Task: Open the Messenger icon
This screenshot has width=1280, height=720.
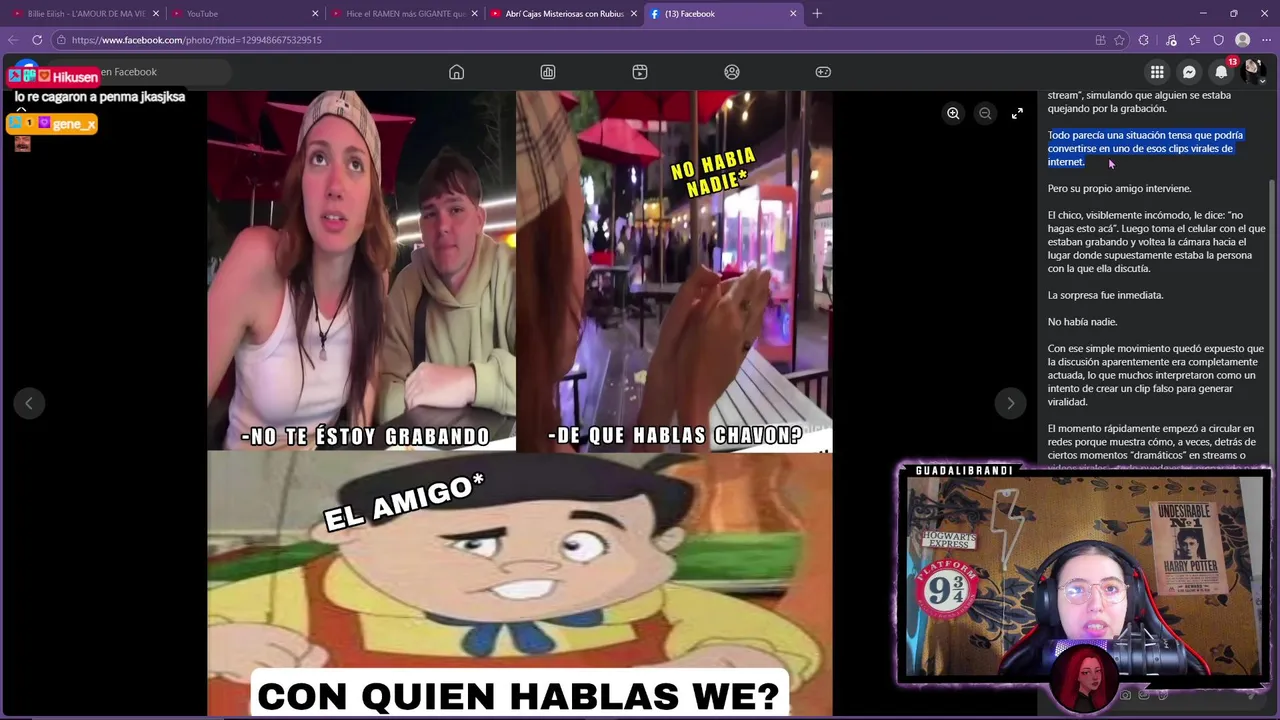Action: coord(1189,72)
